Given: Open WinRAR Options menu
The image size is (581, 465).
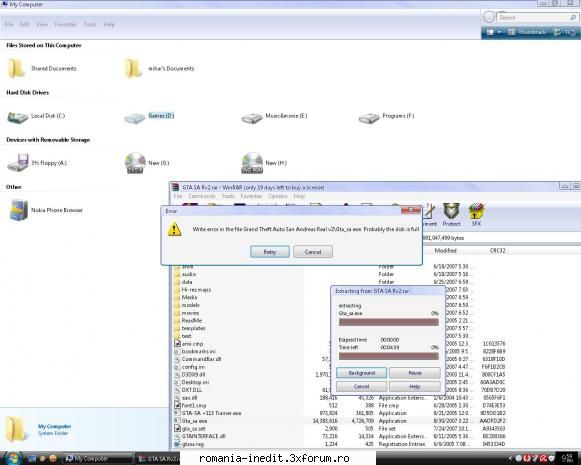Looking at the screenshot, I should click(x=278, y=196).
